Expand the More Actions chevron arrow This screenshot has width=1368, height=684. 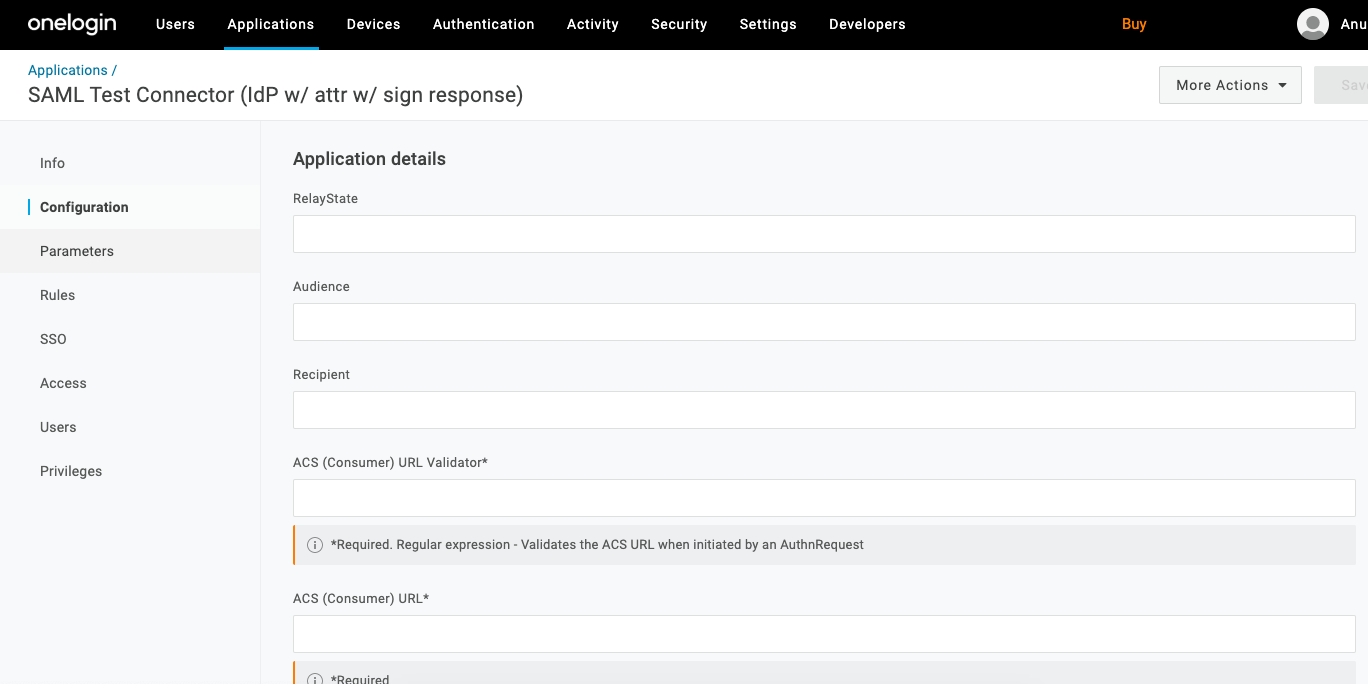point(1282,85)
